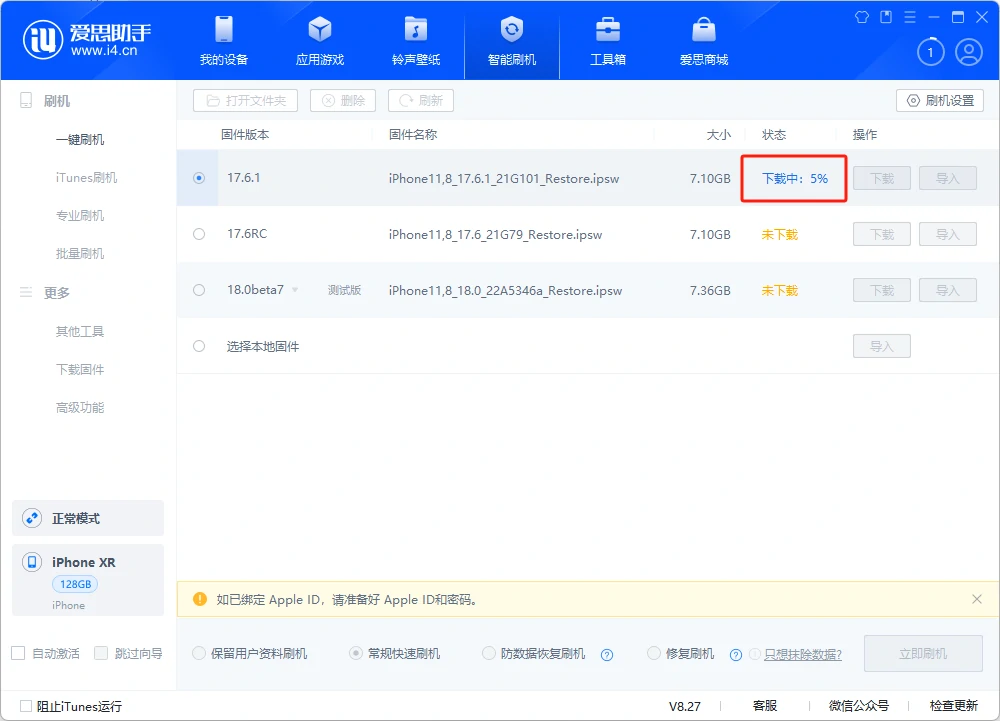The image size is (1000, 721).
Task: Open 刷机设置 settings
Action: [x=940, y=101]
